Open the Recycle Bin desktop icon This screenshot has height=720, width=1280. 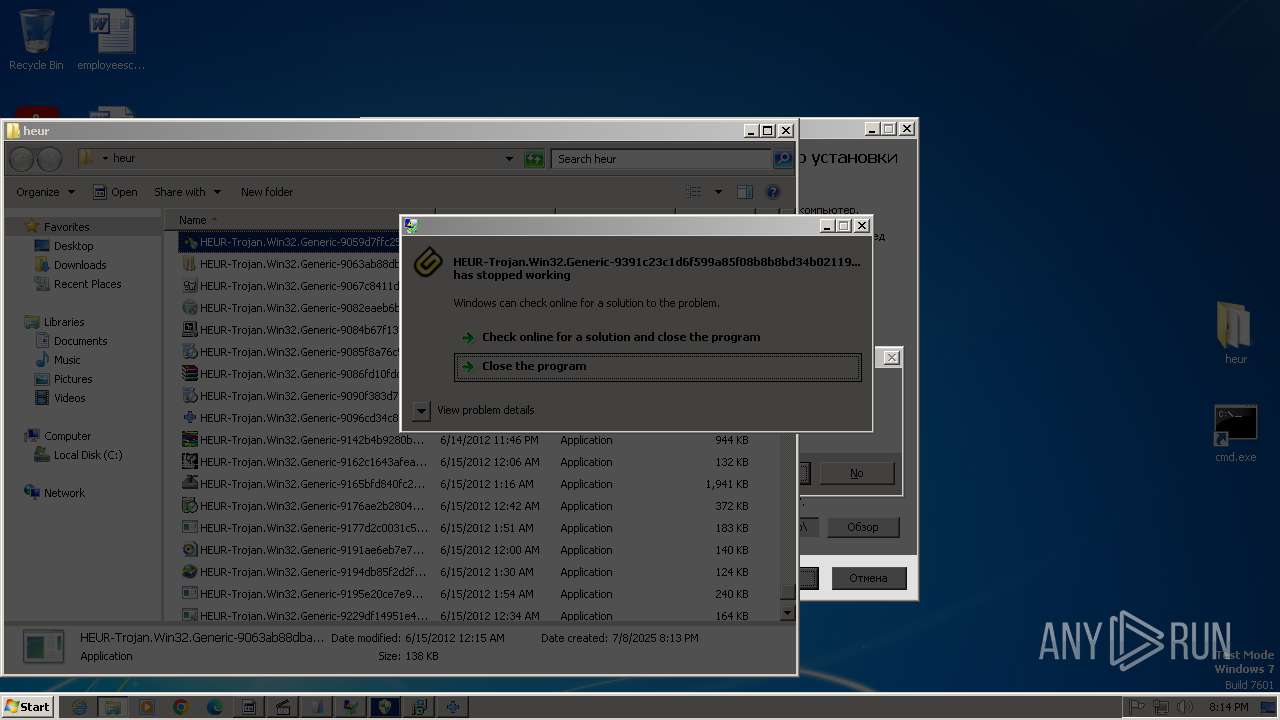36,40
